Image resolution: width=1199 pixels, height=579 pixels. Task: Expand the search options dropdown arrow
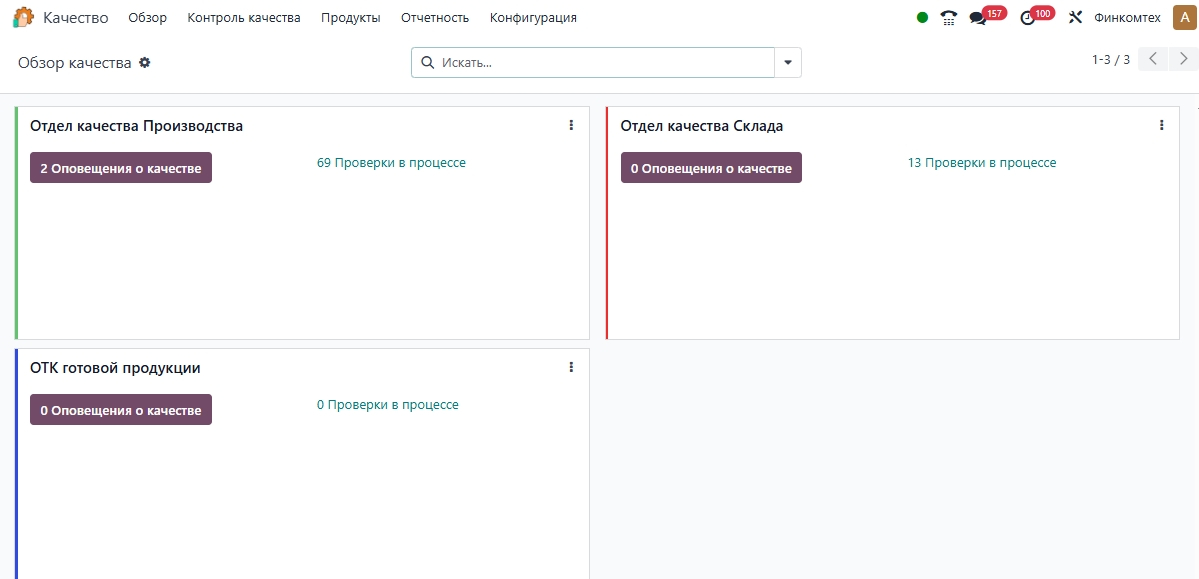click(788, 62)
